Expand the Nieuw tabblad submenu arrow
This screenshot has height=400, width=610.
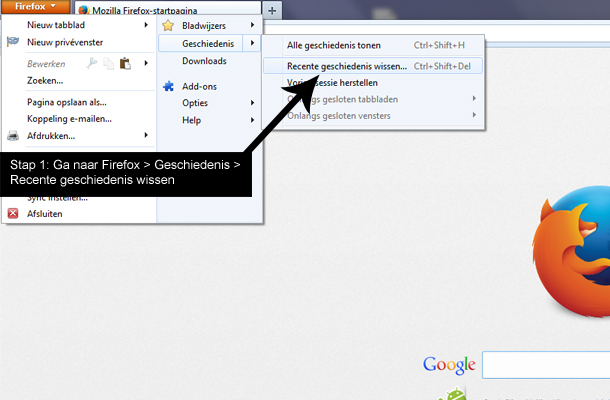(x=146, y=25)
